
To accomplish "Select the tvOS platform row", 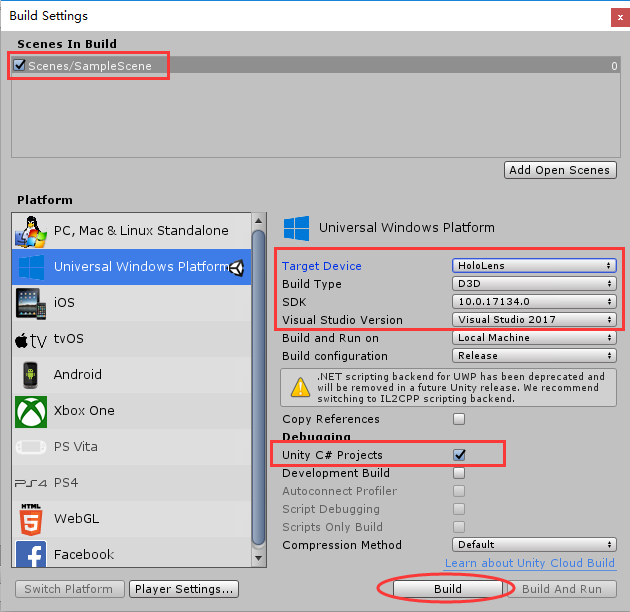I will 131,339.
